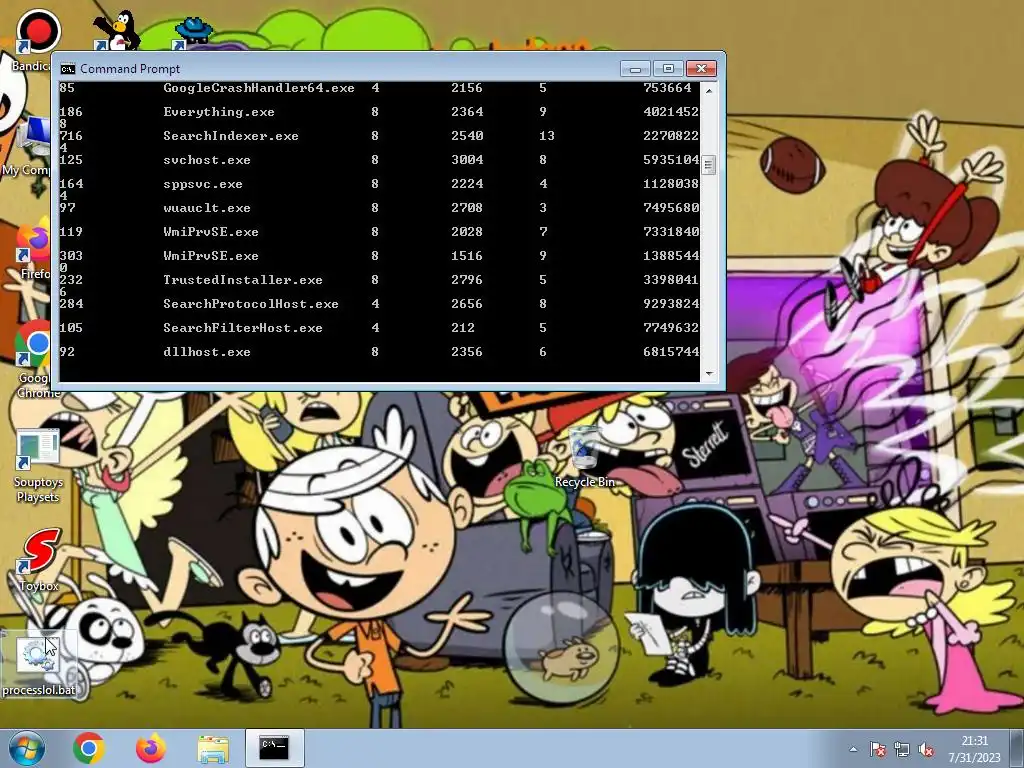This screenshot has height=768, width=1024.
Task: Click the muted volume tray icon
Action: click(926, 749)
